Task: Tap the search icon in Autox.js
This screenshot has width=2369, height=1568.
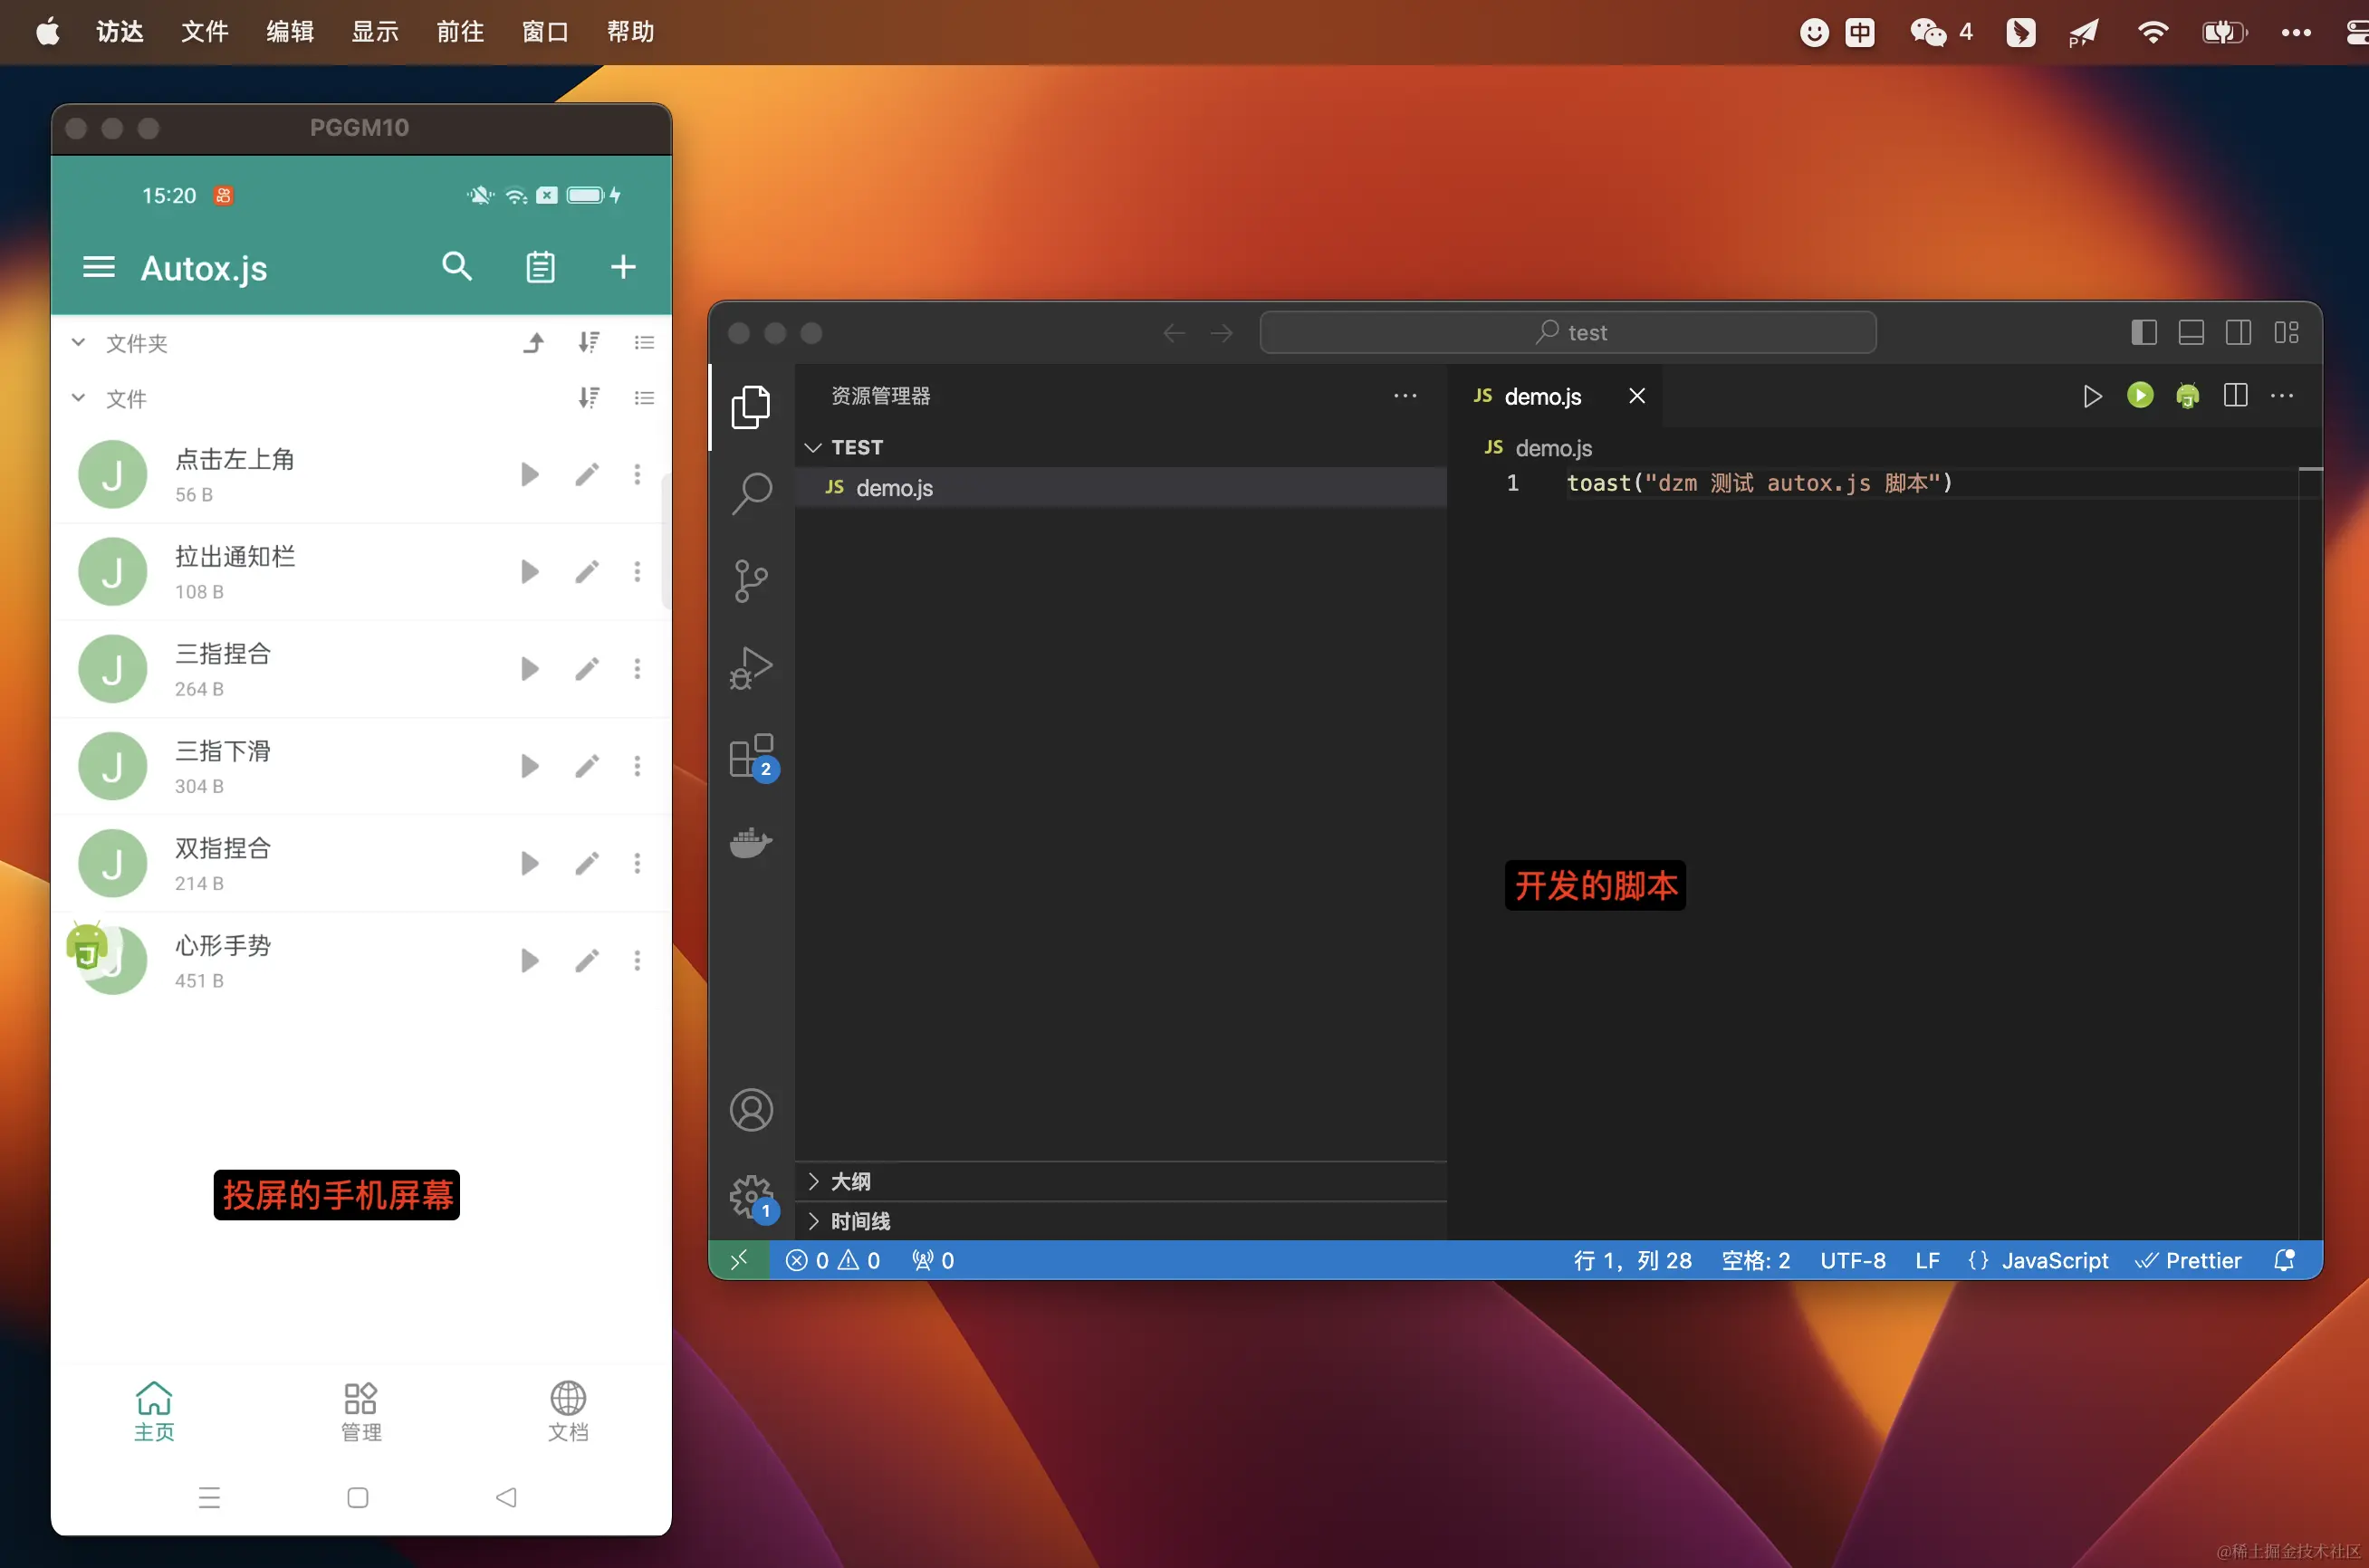Action: pyautogui.click(x=457, y=266)
